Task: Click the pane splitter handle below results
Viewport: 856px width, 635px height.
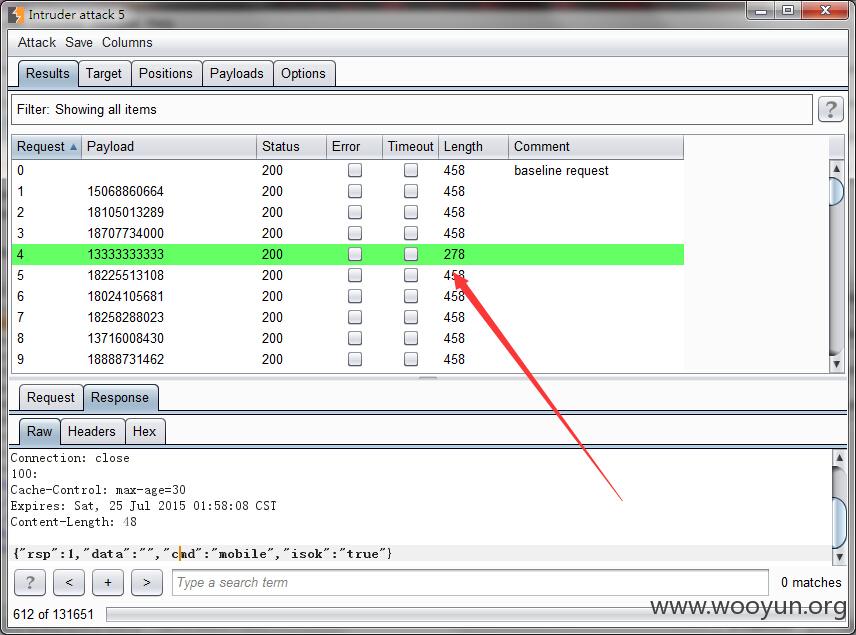Action: tap(428, 377)
